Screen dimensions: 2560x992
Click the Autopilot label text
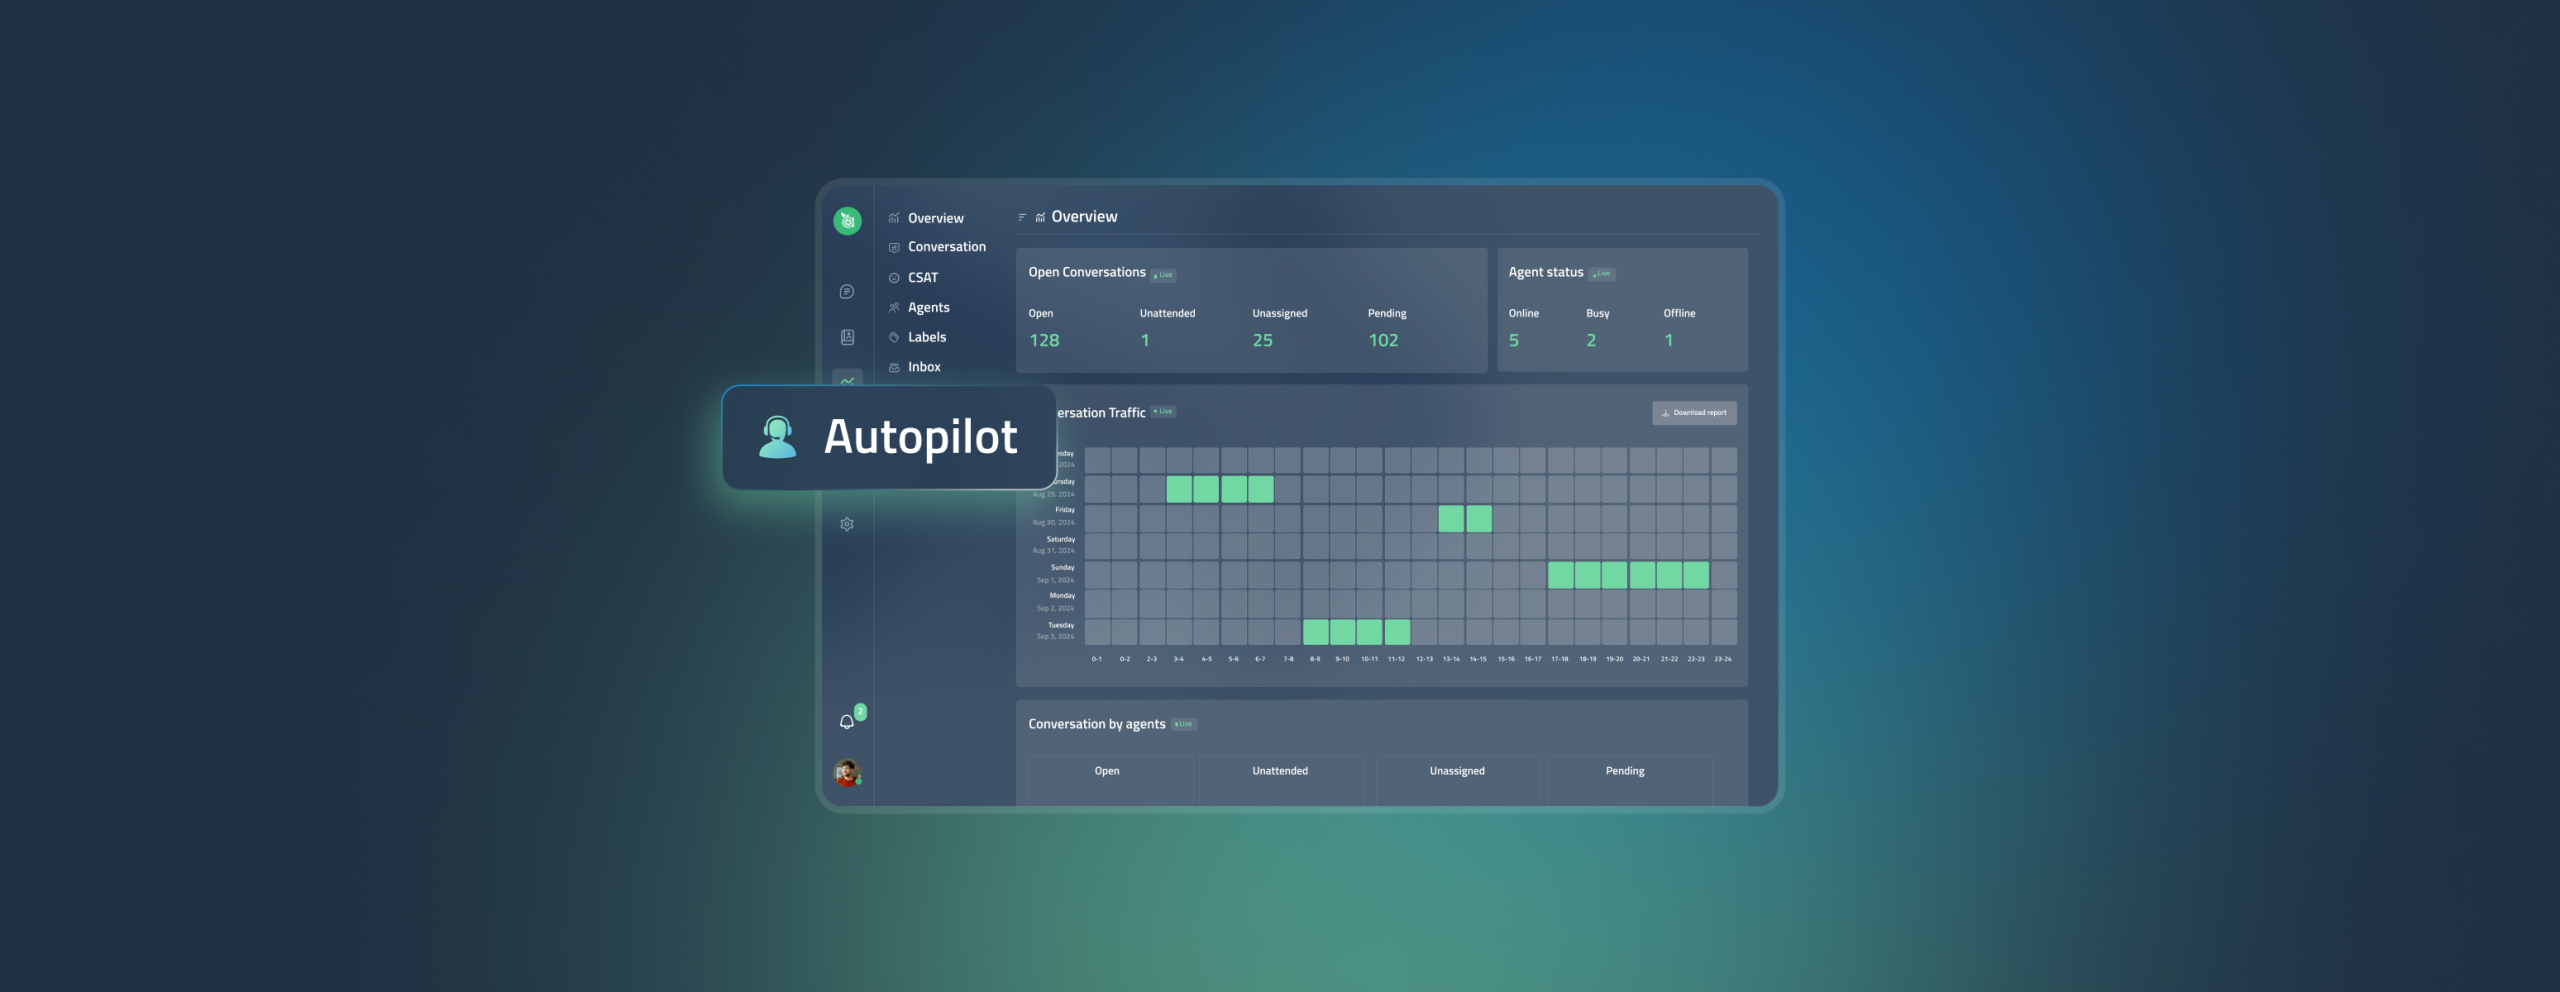[x=920, y=437]
